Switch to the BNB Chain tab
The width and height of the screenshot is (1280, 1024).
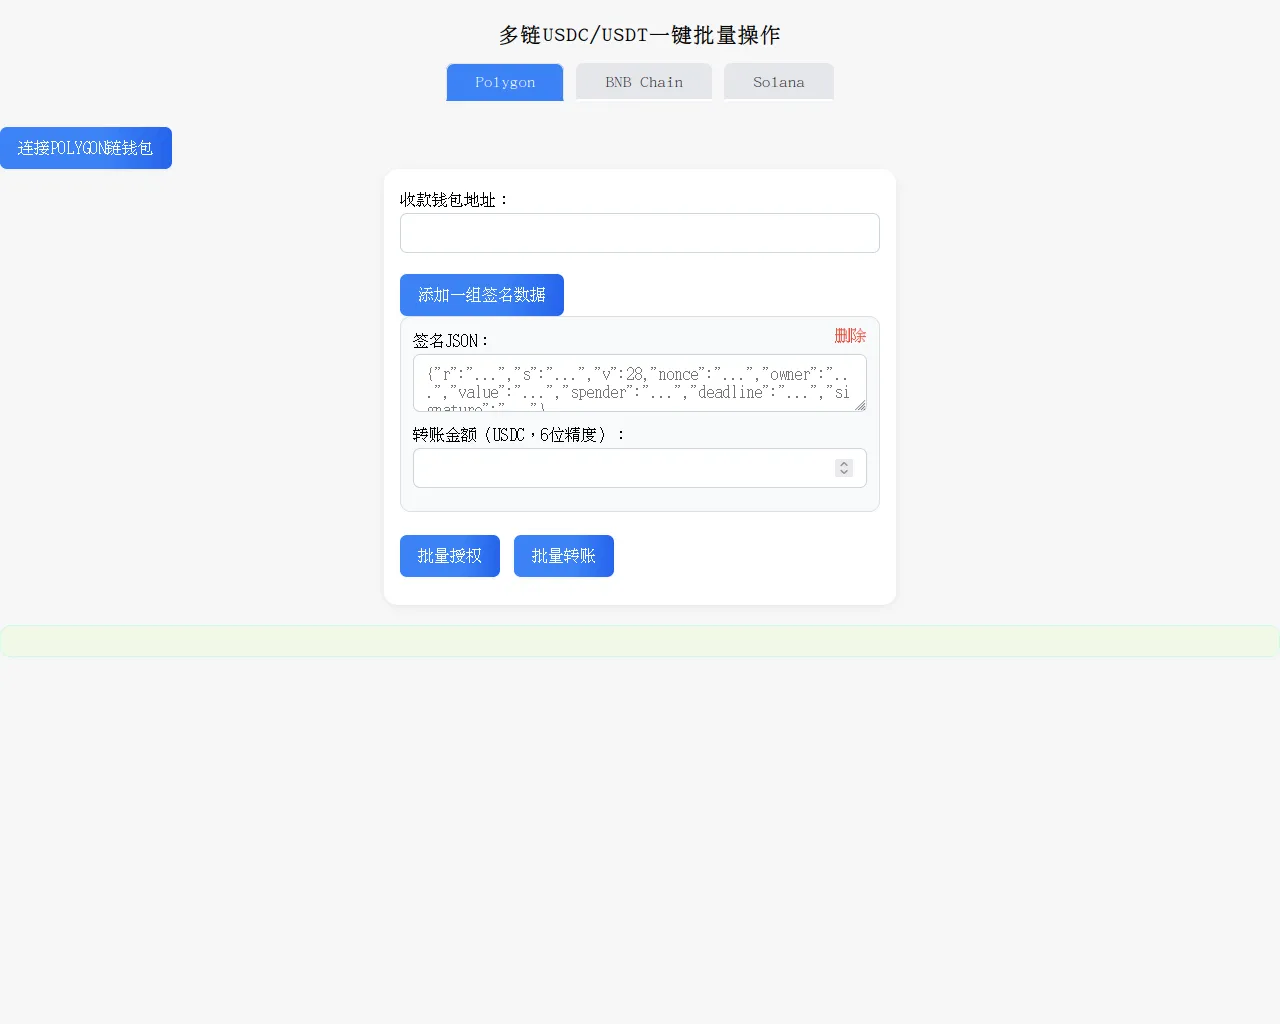coord(644,82)
